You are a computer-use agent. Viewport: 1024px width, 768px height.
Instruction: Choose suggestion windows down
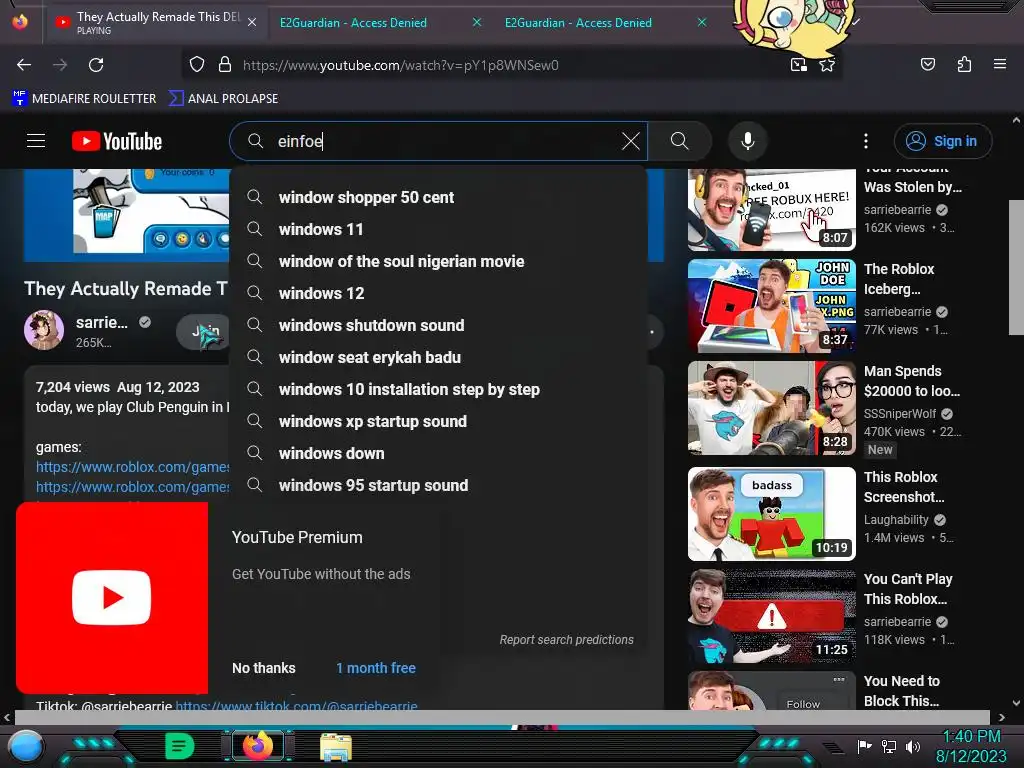click(x=438, y=453)
